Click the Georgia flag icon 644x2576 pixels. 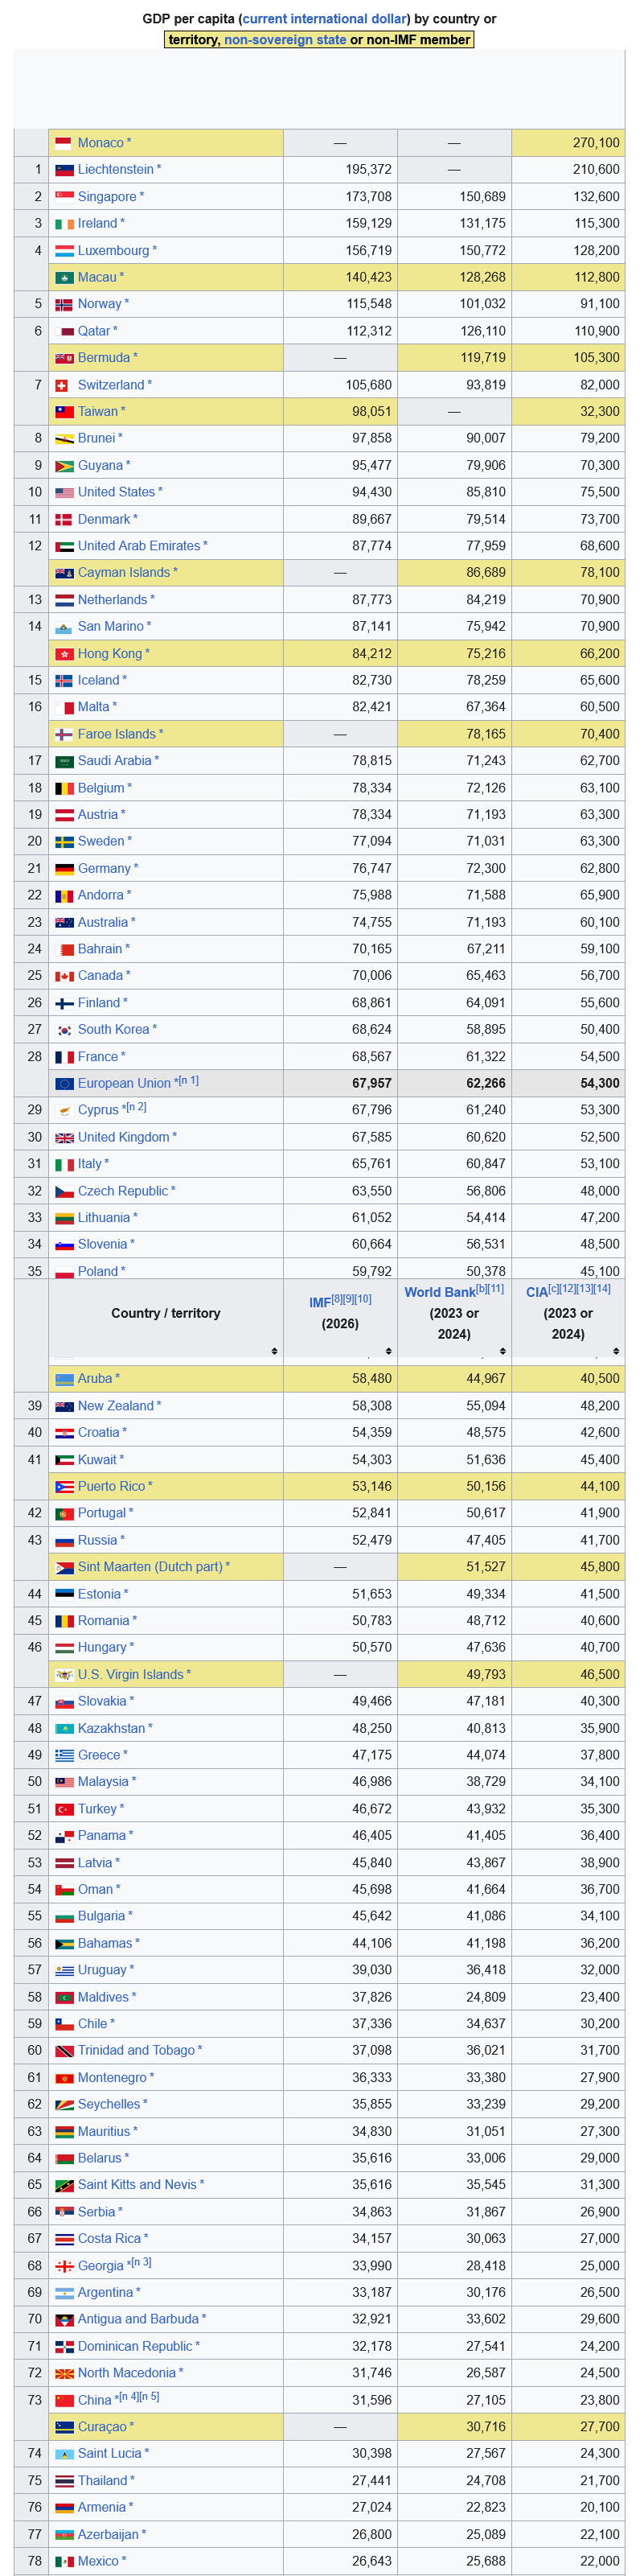click(64, 2266)
